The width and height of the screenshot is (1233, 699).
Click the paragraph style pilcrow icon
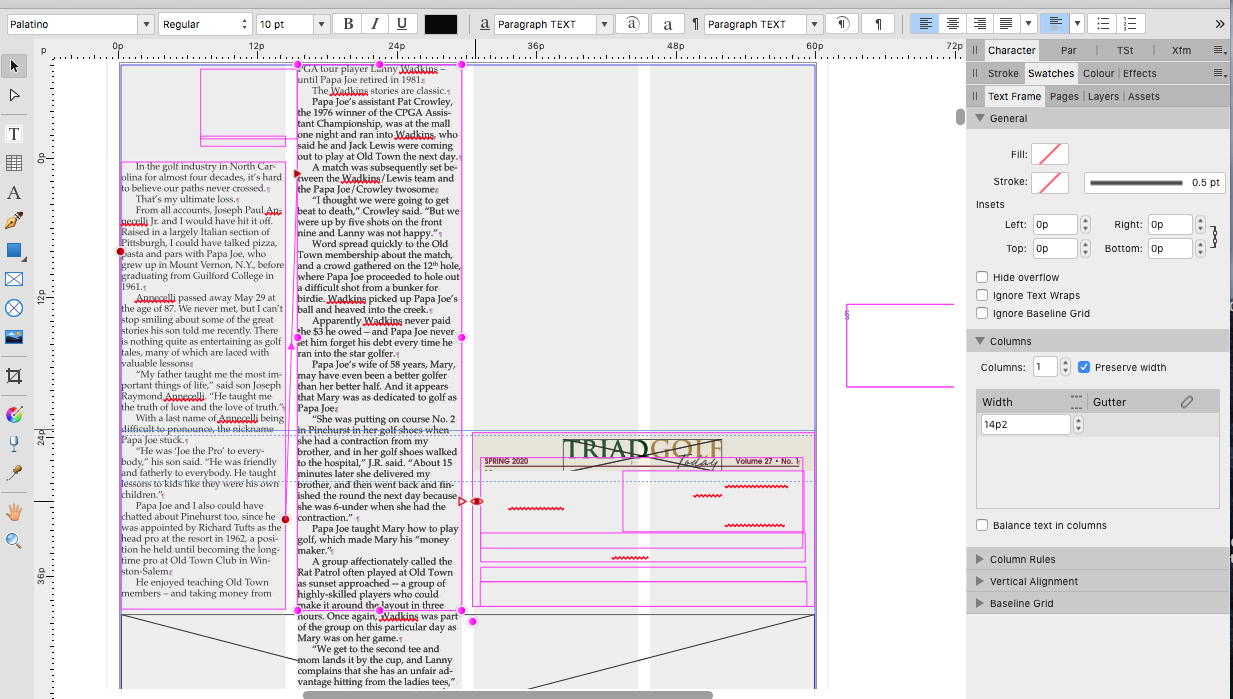695,24
